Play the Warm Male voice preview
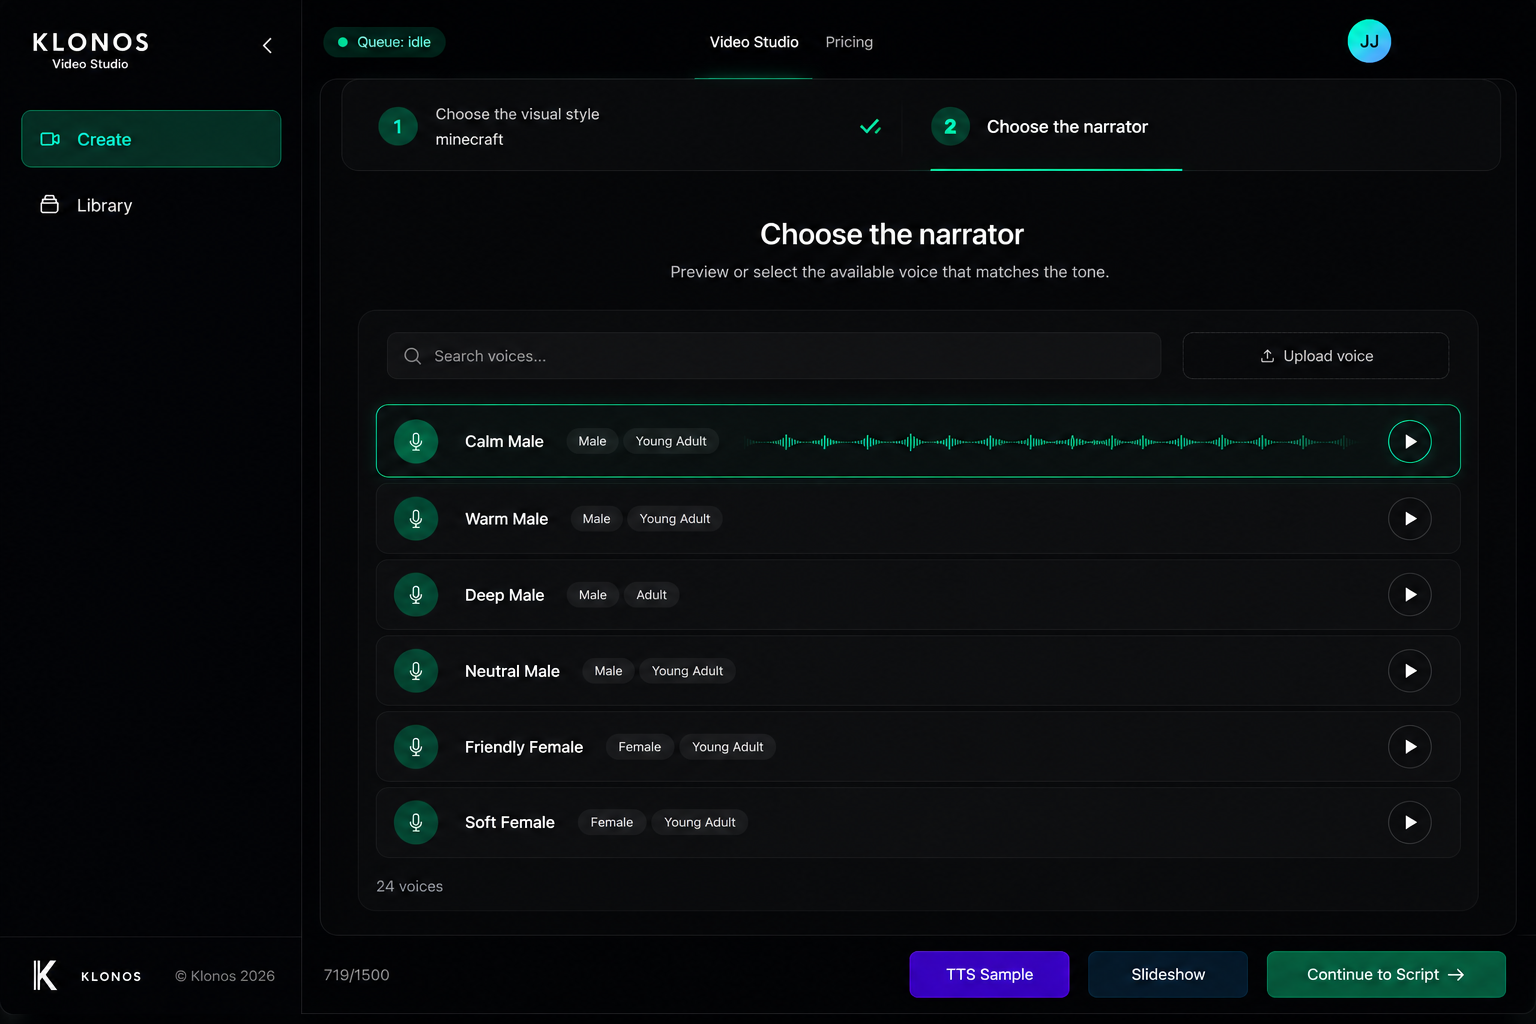This screenshot has width=1536, height=1024. (1409, 519)
